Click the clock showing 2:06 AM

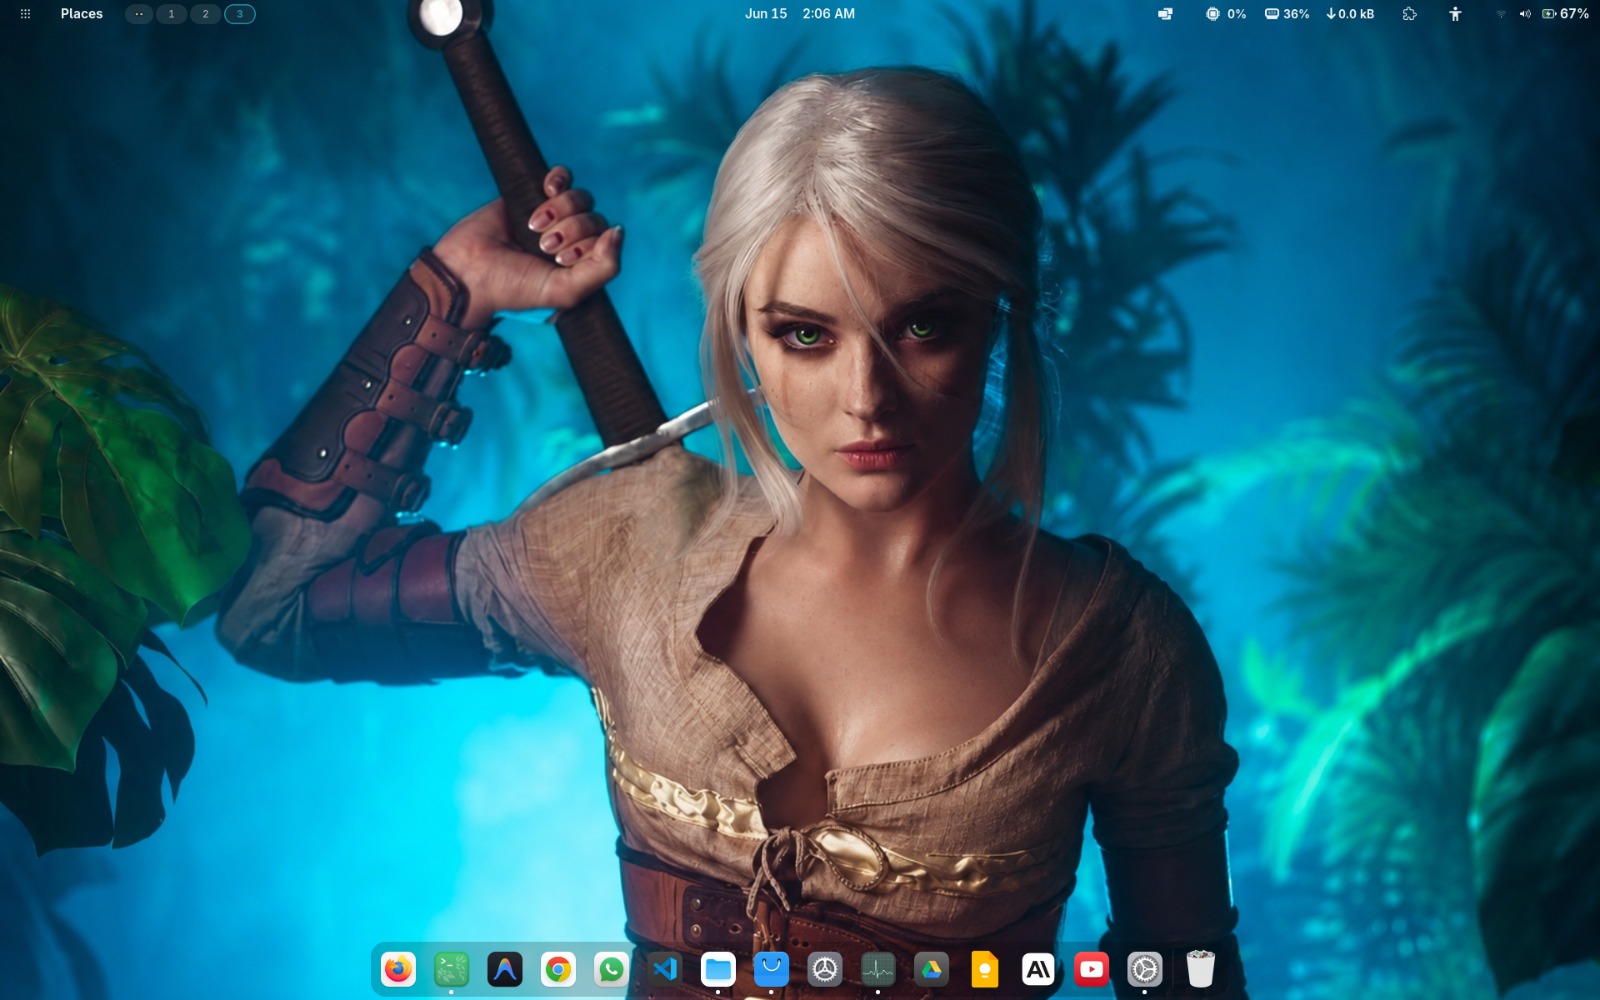click(829, 14)
